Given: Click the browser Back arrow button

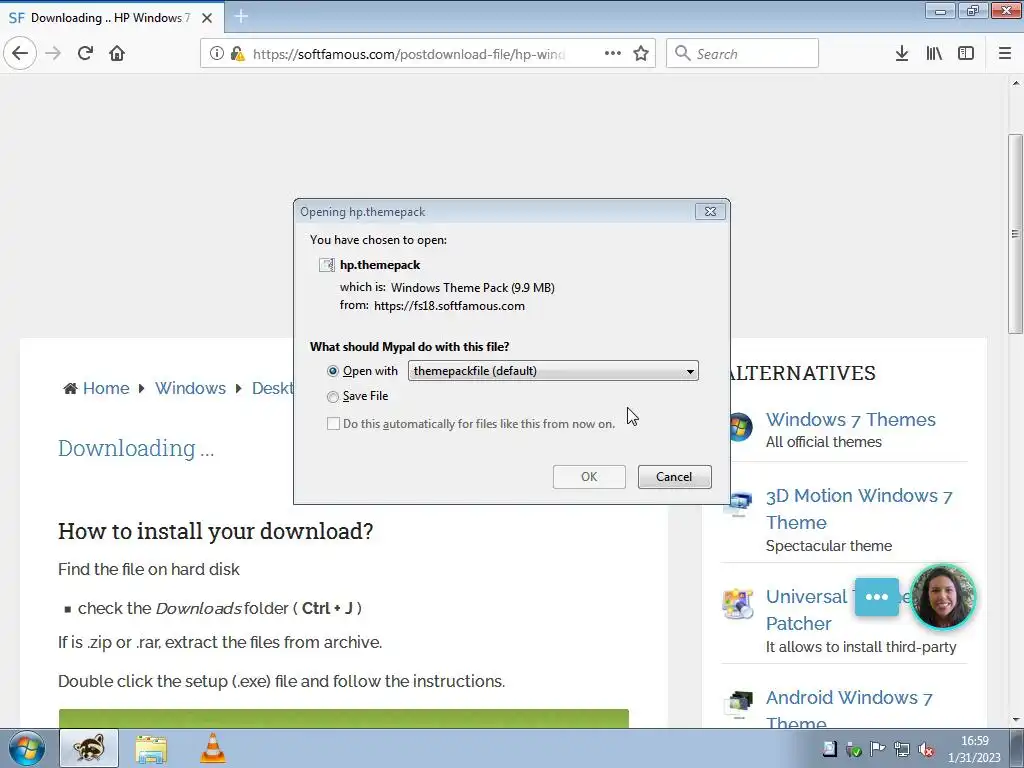Looking at the screenshot, I should [20, 53].
